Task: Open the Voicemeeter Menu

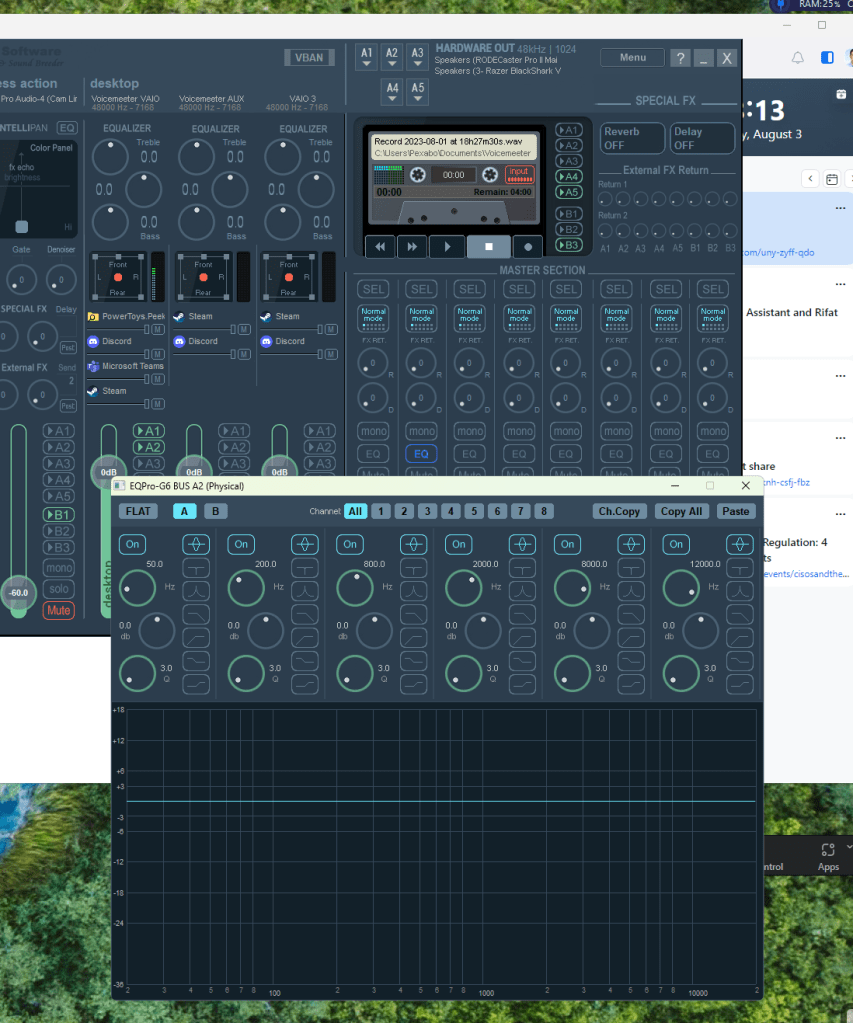Action: point(632,57)
